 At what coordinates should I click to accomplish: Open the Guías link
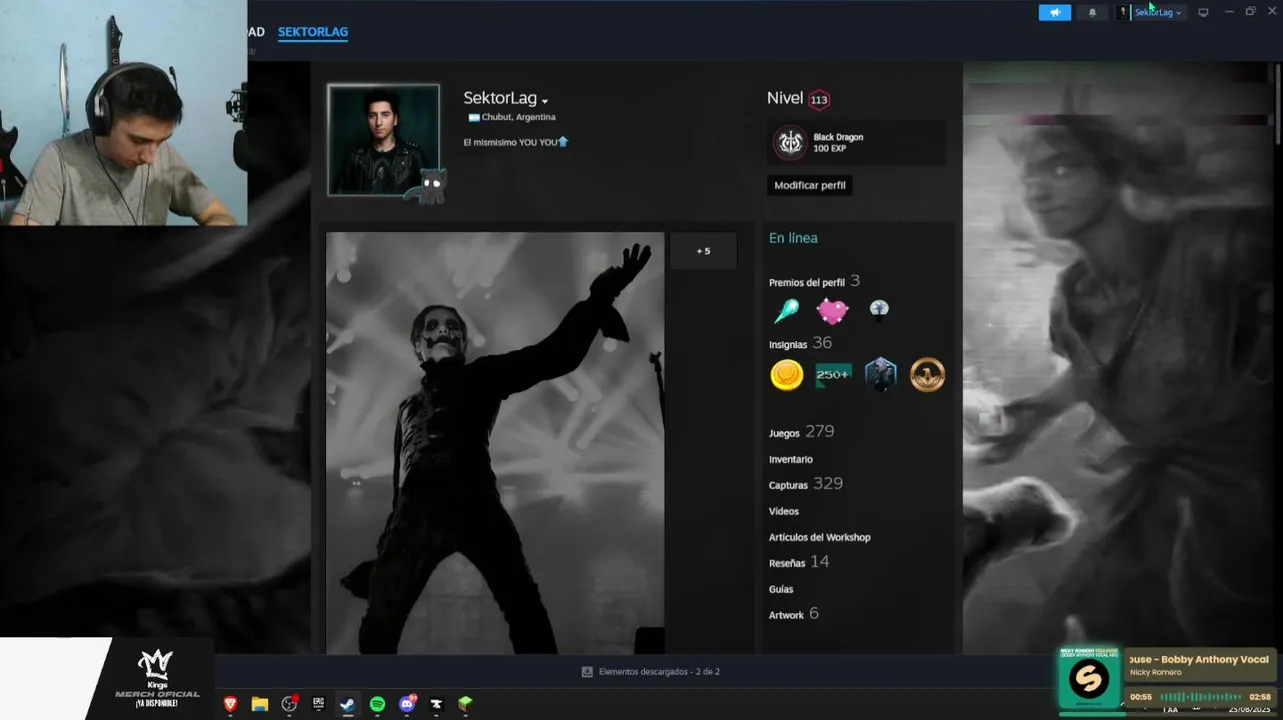pyautogui.click(x=781, y=589)
